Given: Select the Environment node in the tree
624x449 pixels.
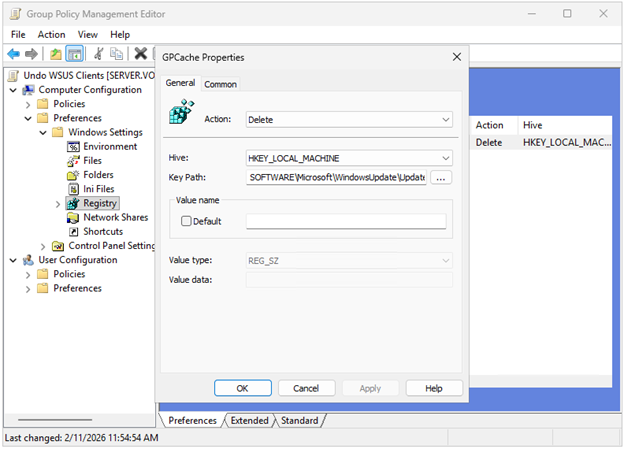Looking at the screenshot, I should click(110, 146).
